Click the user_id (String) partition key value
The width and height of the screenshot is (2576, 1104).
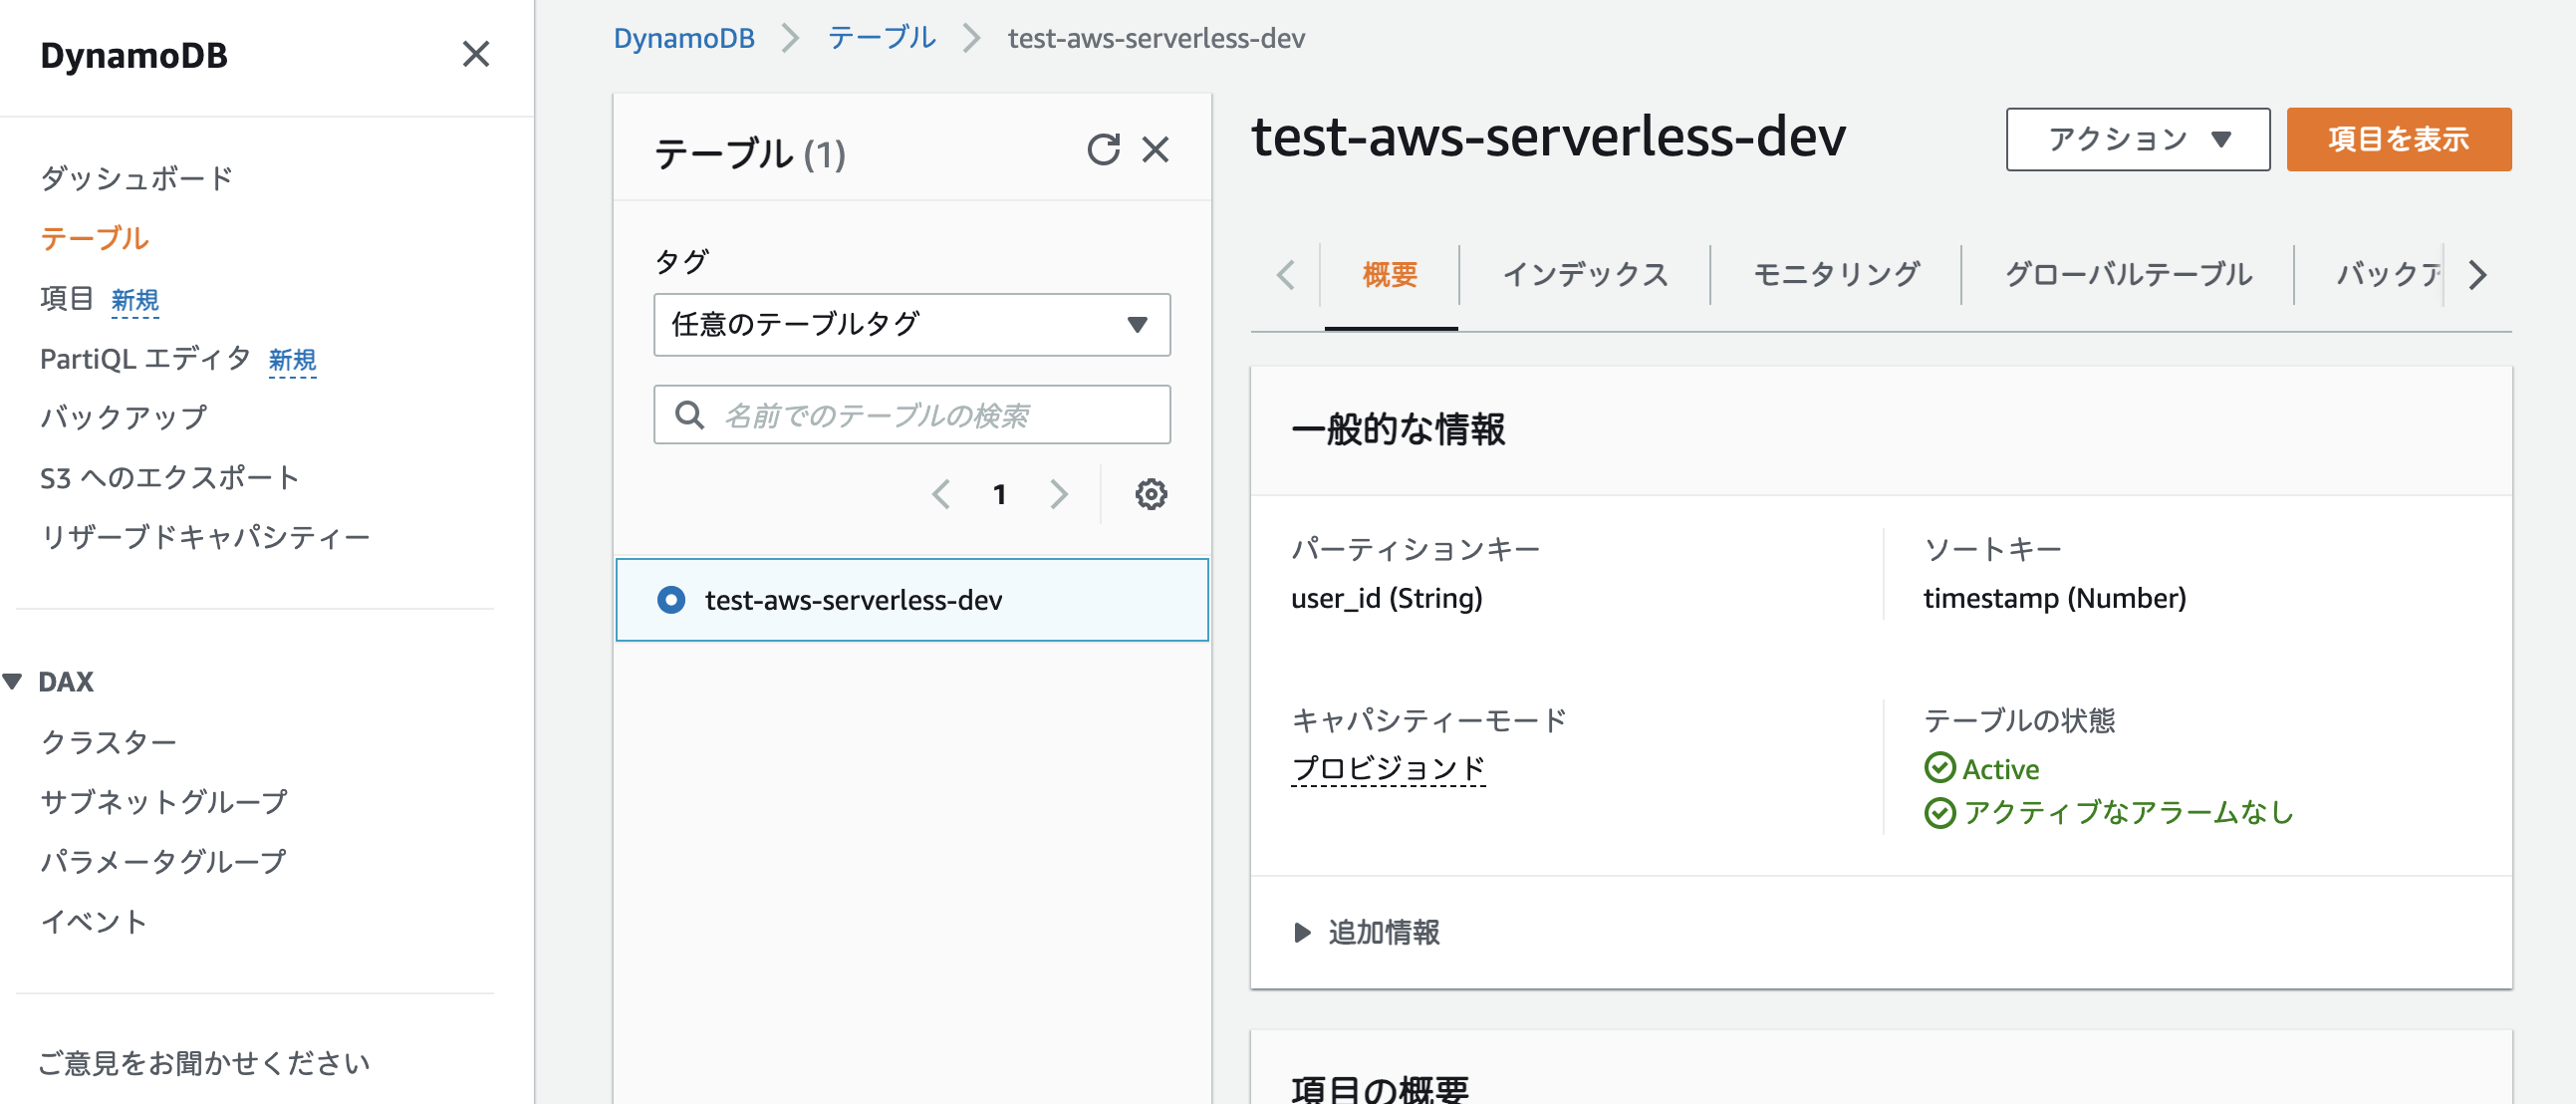1387,598
